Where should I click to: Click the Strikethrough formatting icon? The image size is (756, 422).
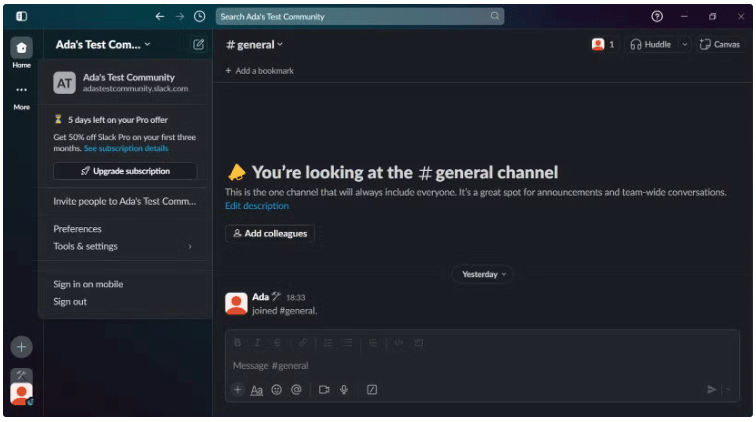277,343
